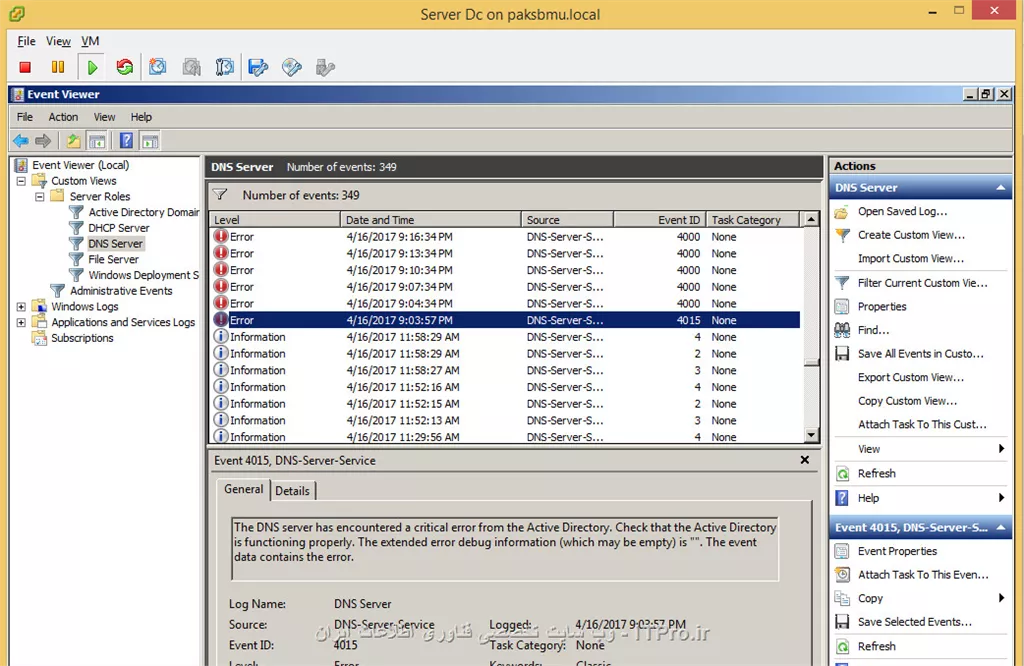This screenshot has height=666, width=1024.
Task: Collapse the DNS Server actions section
Action: click(1000, 187)
